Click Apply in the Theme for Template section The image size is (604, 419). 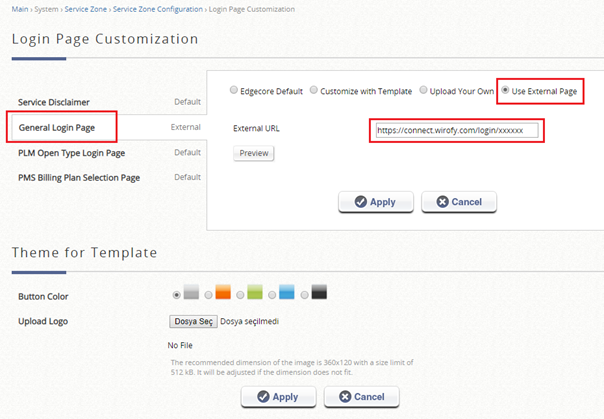(x=277, y=396)
